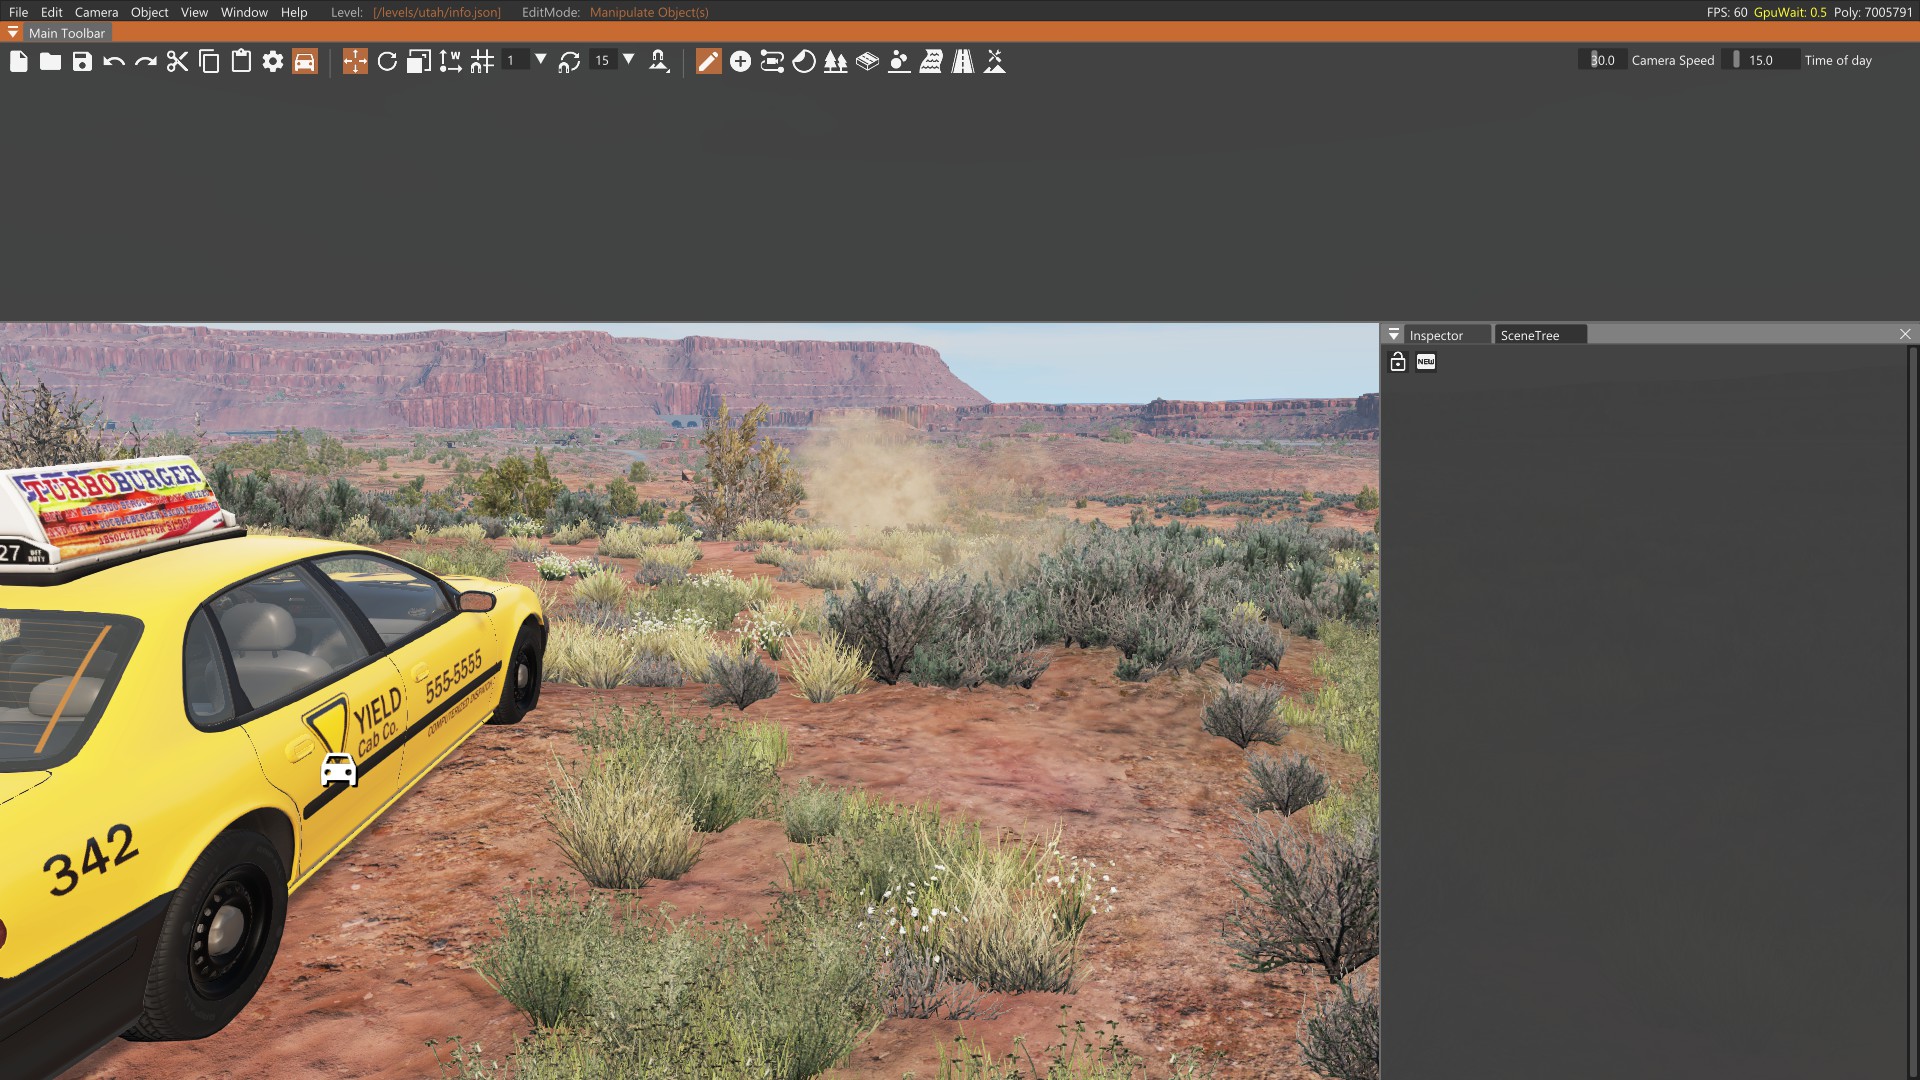The height and width of the screenshot is (1080, 1920).
Task: Toggle grid snapping icon
Action: click(x=482, y=61)
